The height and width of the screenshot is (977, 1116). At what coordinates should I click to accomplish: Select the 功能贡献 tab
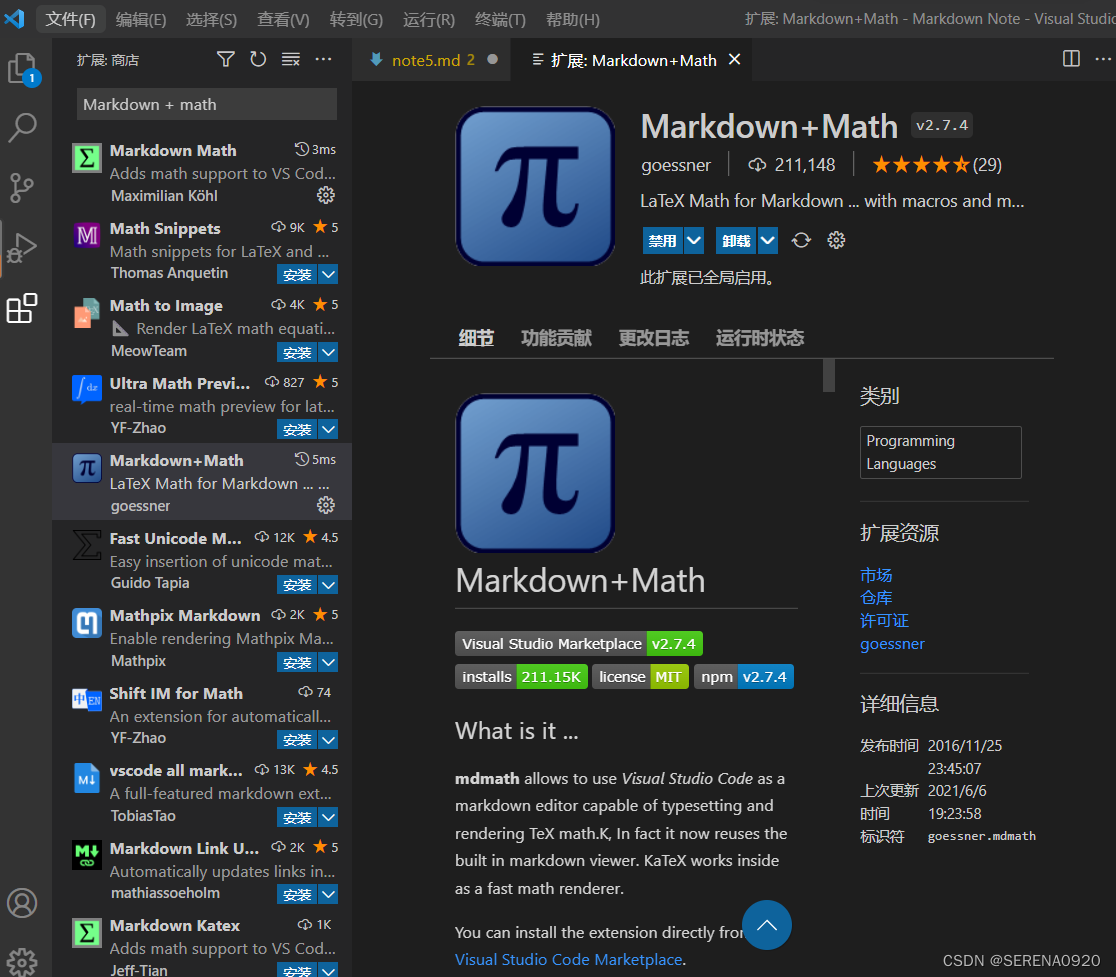pyautogui.click(x=556, y=338)
